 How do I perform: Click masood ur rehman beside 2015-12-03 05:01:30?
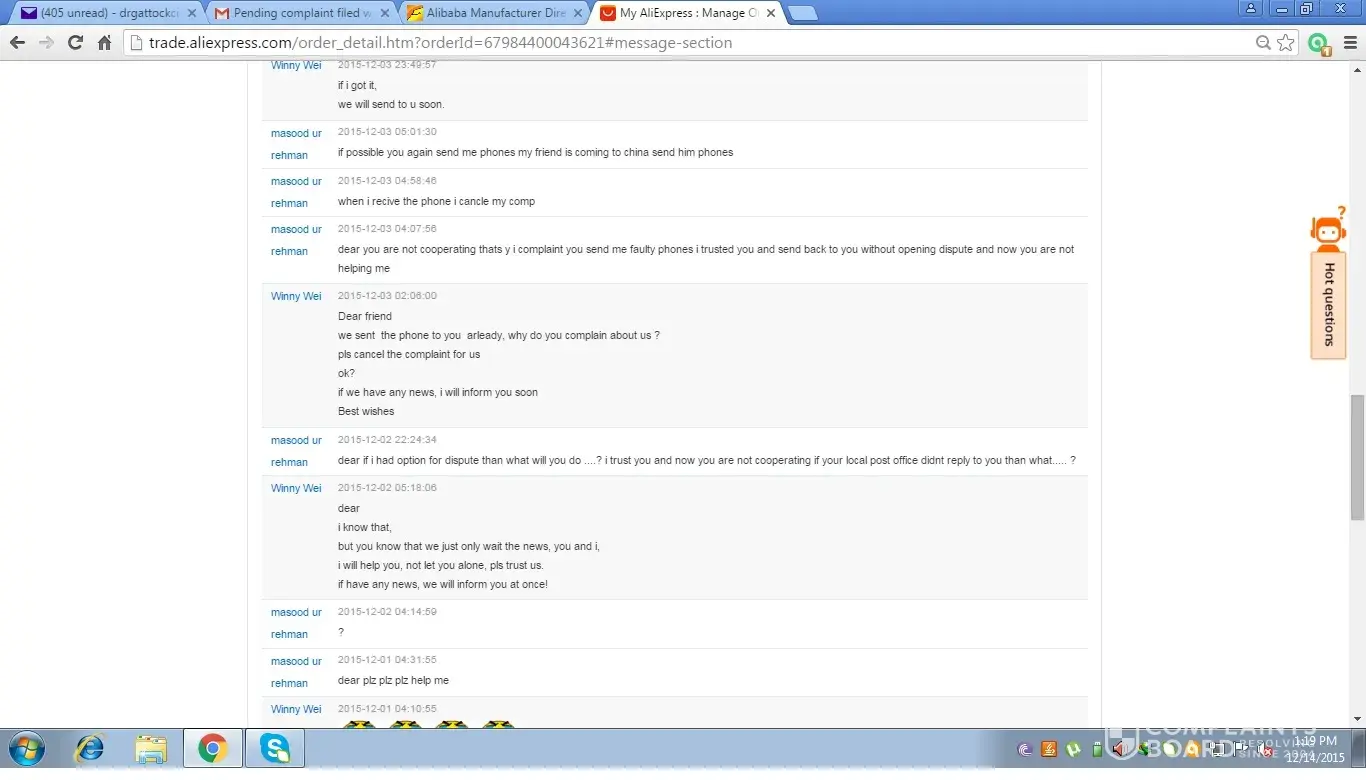(x=296, y=144)
